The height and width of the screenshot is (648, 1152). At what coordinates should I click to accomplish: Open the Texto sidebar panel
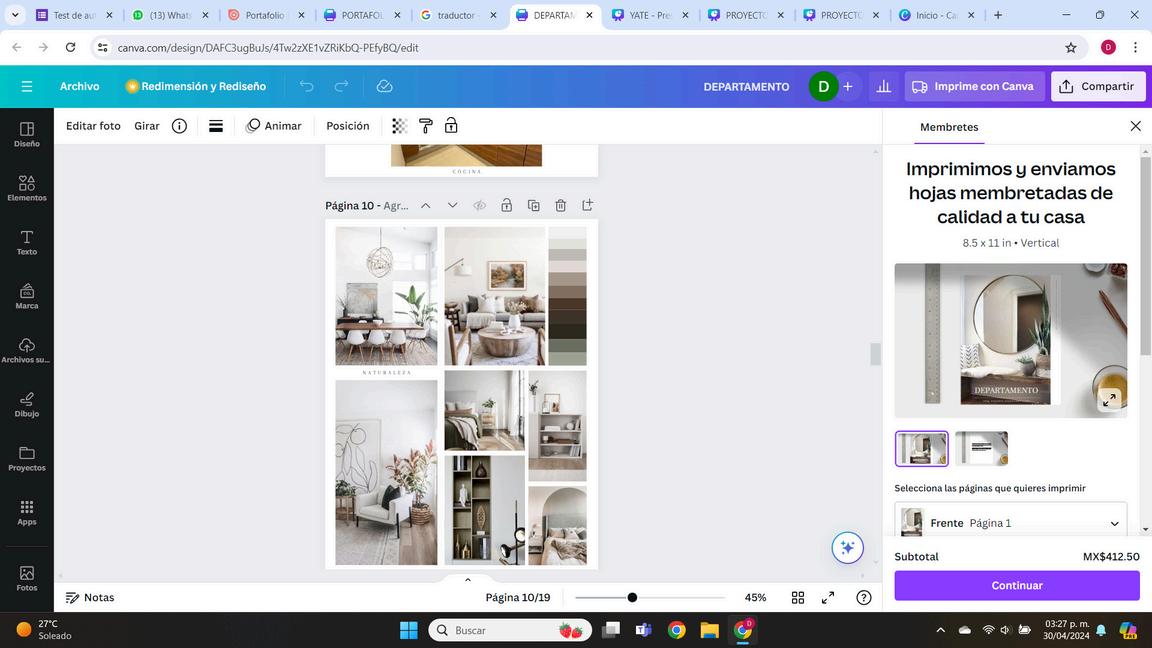point(26,242)
